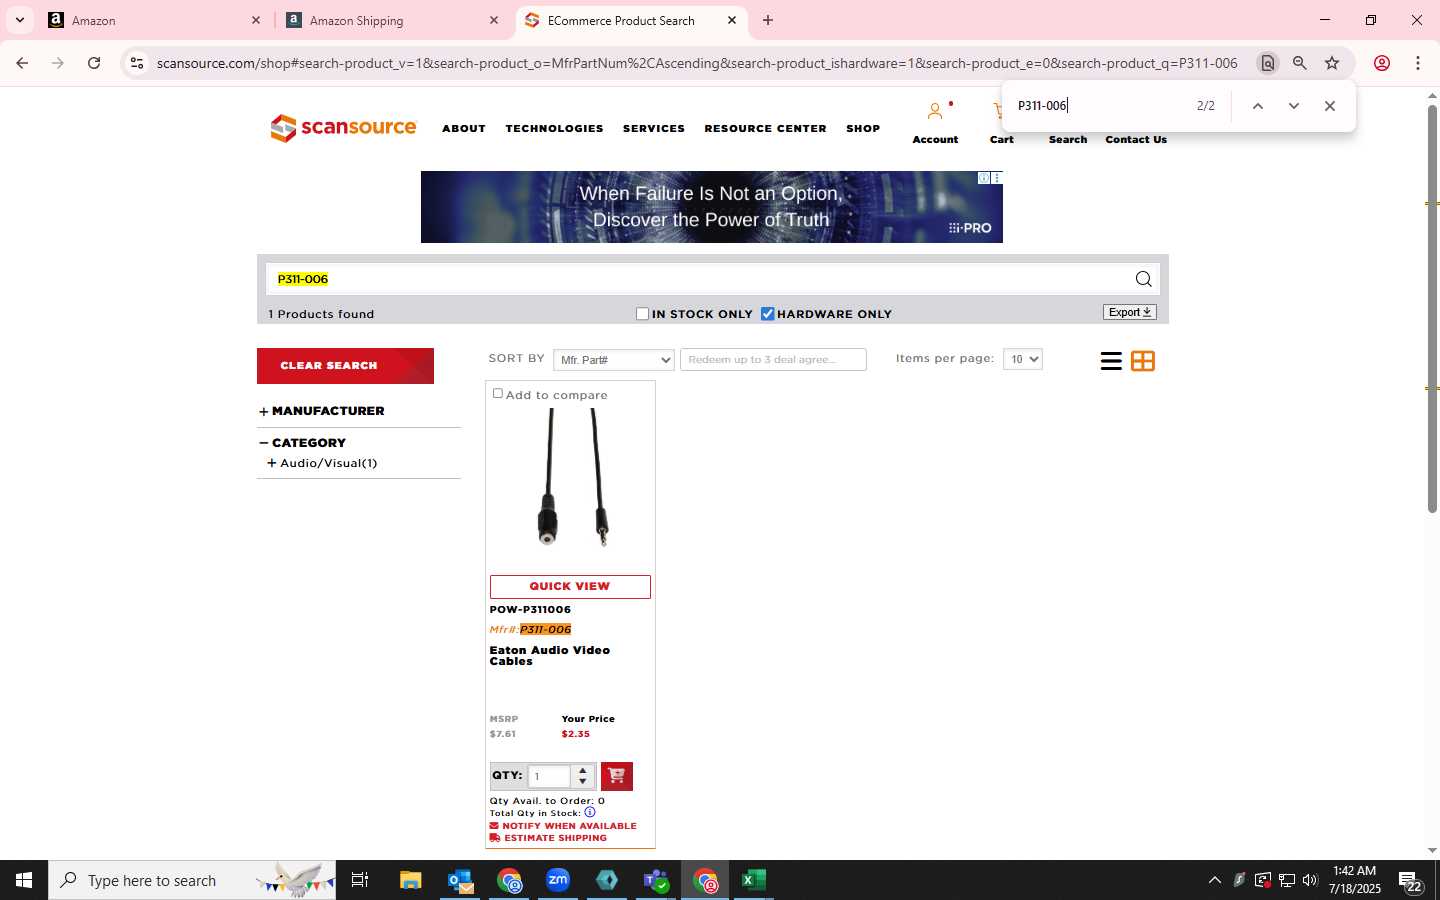1440x900 pixels.
Task: Check the Add to compare box
Action: pyautogui.click(x=497, y=394)
